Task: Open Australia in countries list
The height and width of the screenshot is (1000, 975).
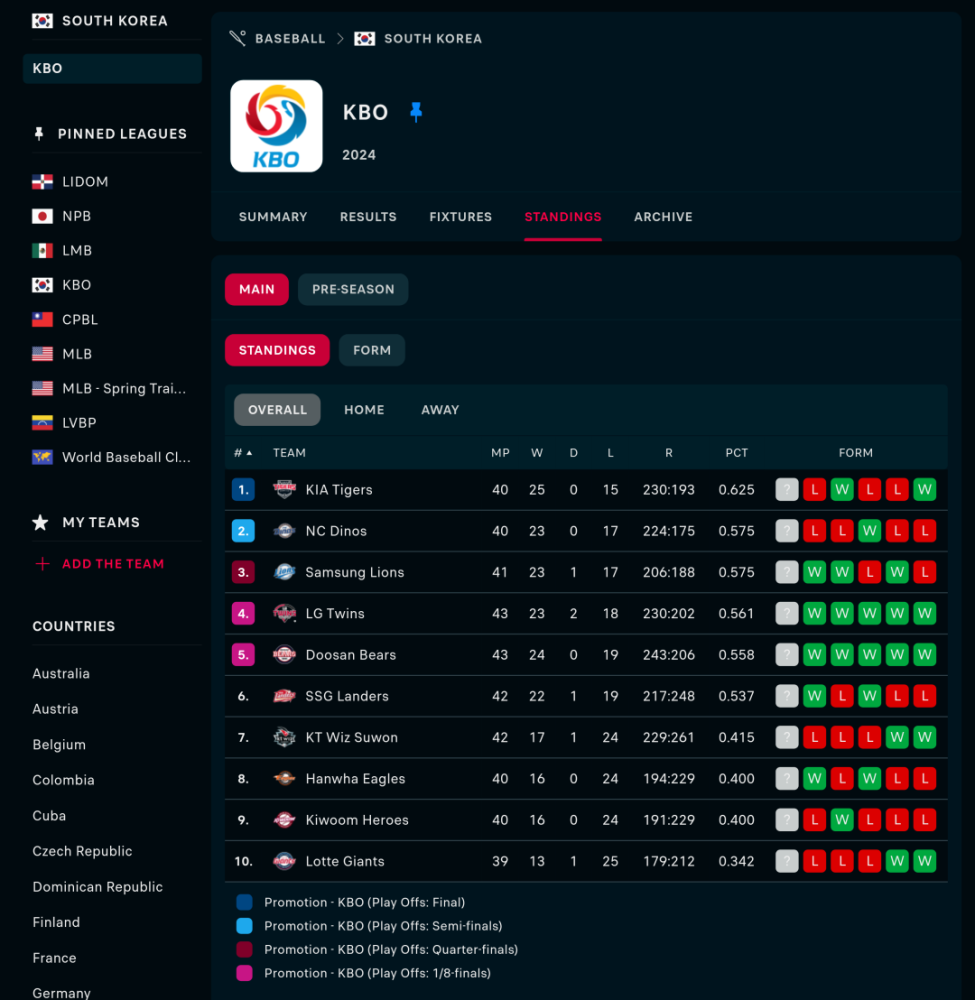Action: pyautogui.click(x=61, y=673)
